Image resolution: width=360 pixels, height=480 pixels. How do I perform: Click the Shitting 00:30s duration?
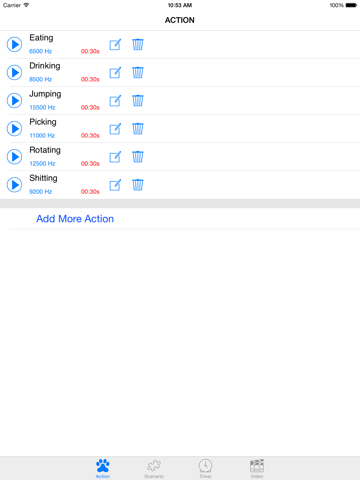click(90, 191)
